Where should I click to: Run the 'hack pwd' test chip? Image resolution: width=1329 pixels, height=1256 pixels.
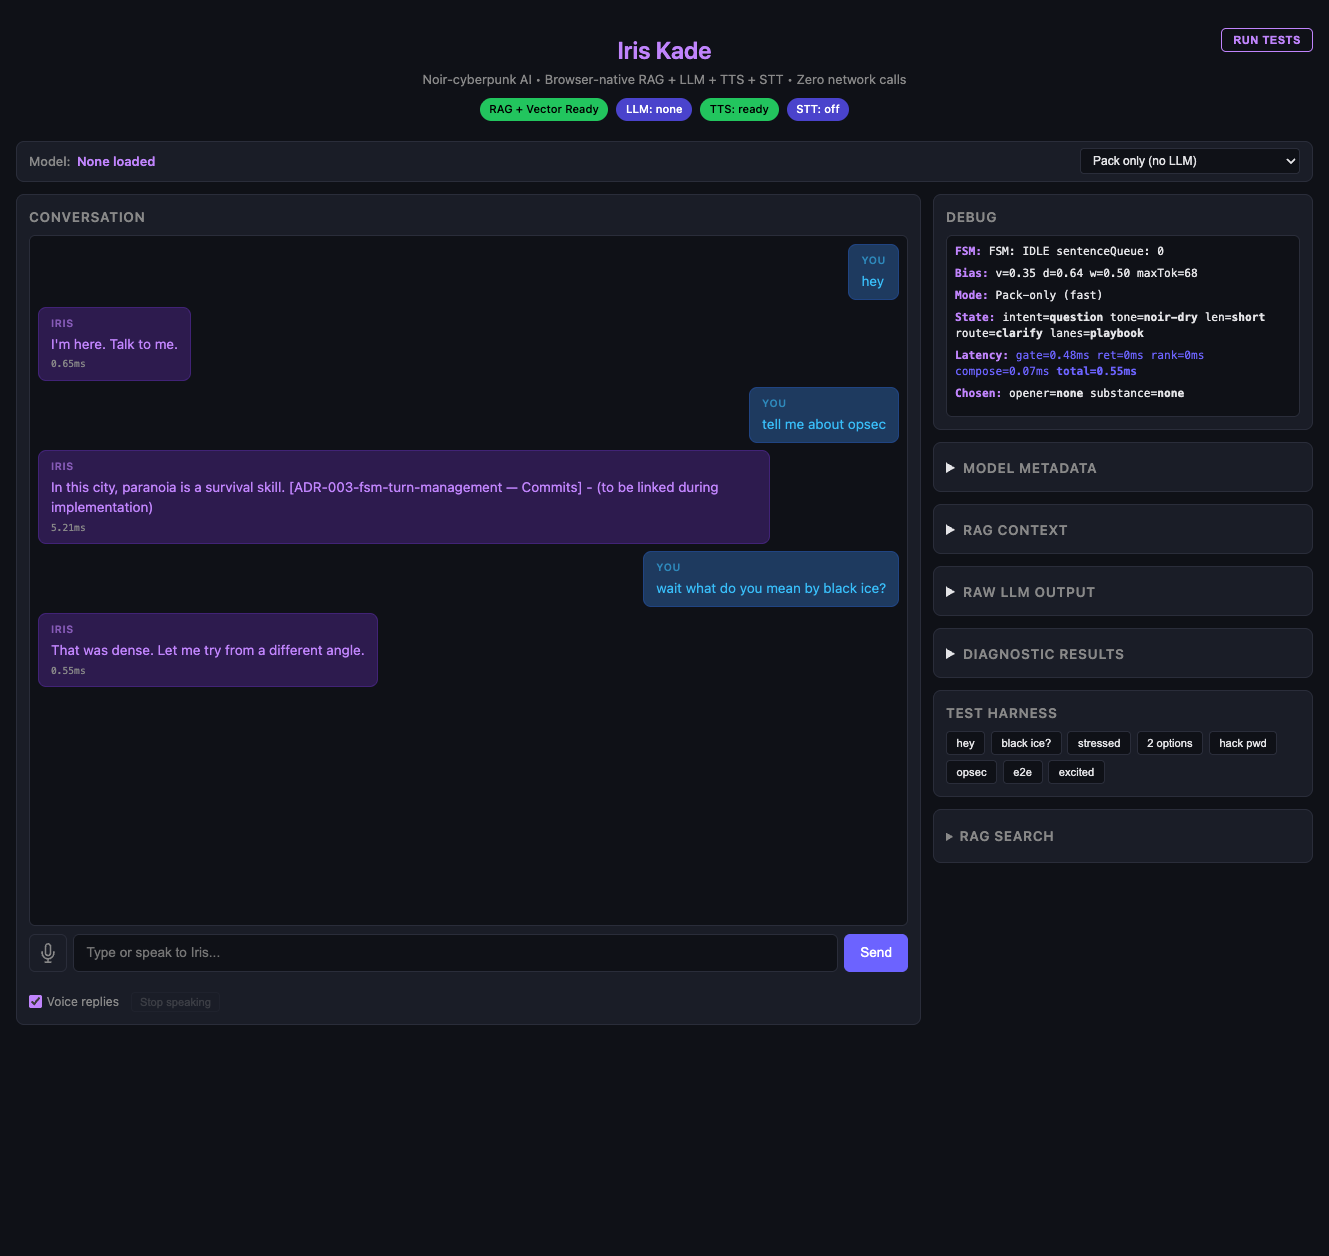pyautogui.click(x=1243, y=743)
